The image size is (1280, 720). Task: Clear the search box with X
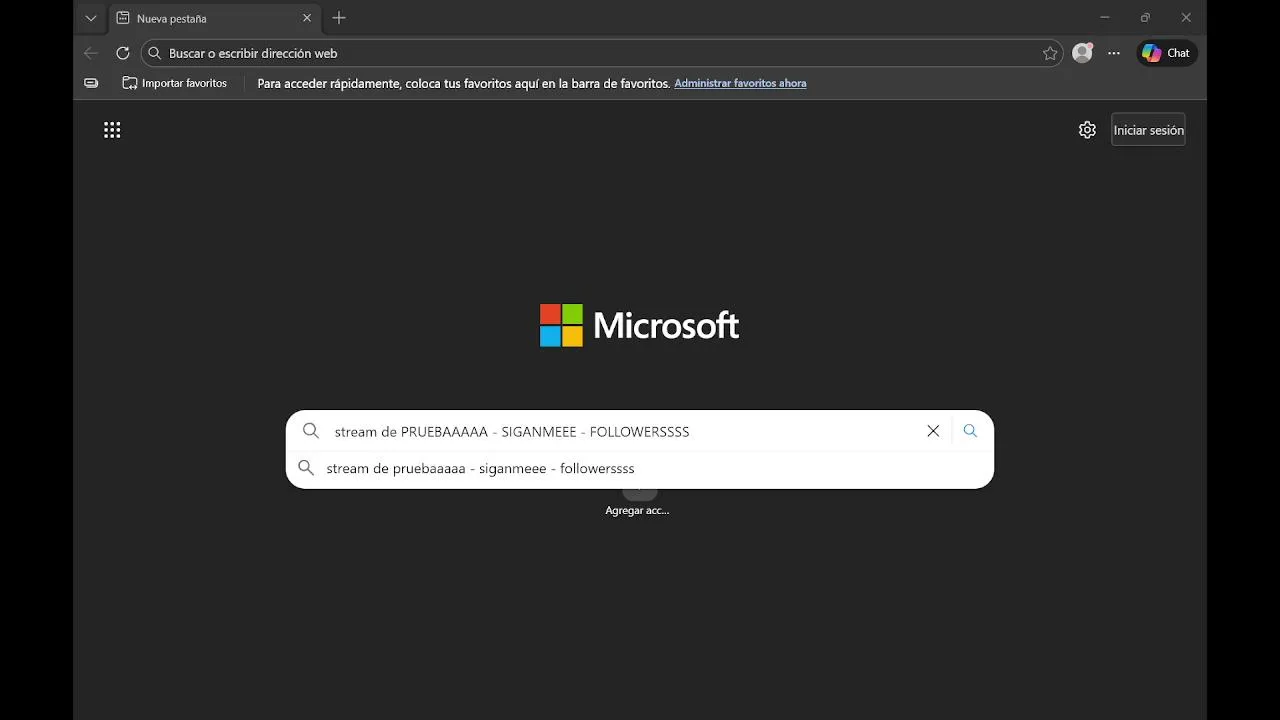click(x=933, y=431)
